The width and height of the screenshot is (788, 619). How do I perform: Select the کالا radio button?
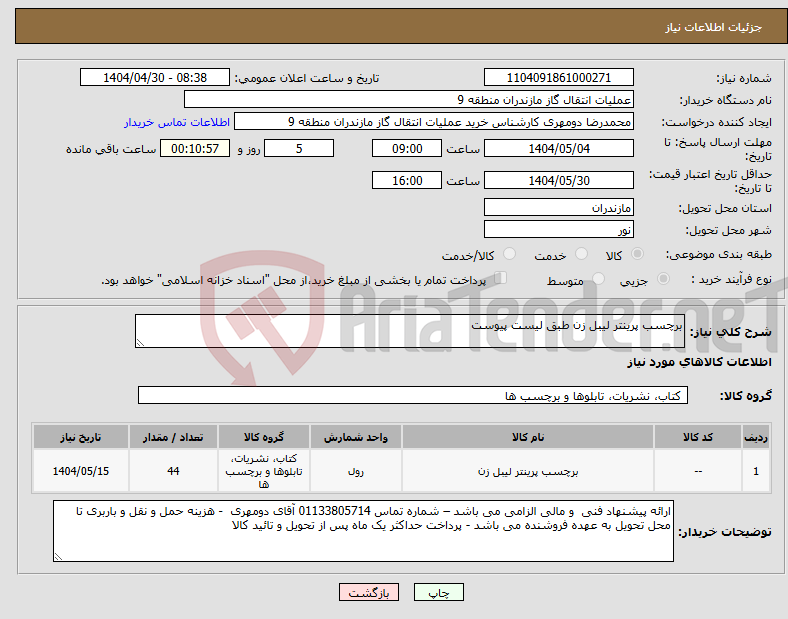[x=637, y=254]
